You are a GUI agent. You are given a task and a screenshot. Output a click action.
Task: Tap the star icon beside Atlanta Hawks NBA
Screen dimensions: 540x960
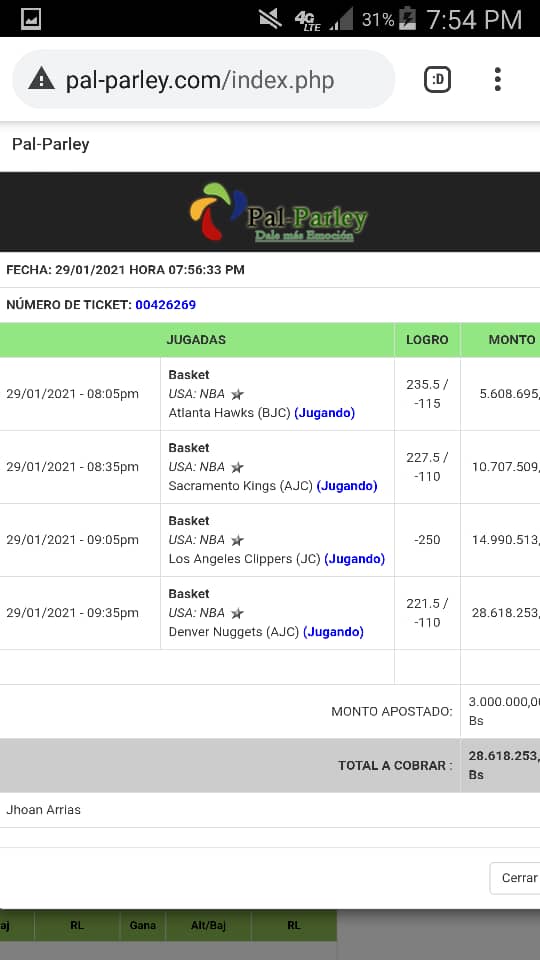pos(237,394)
